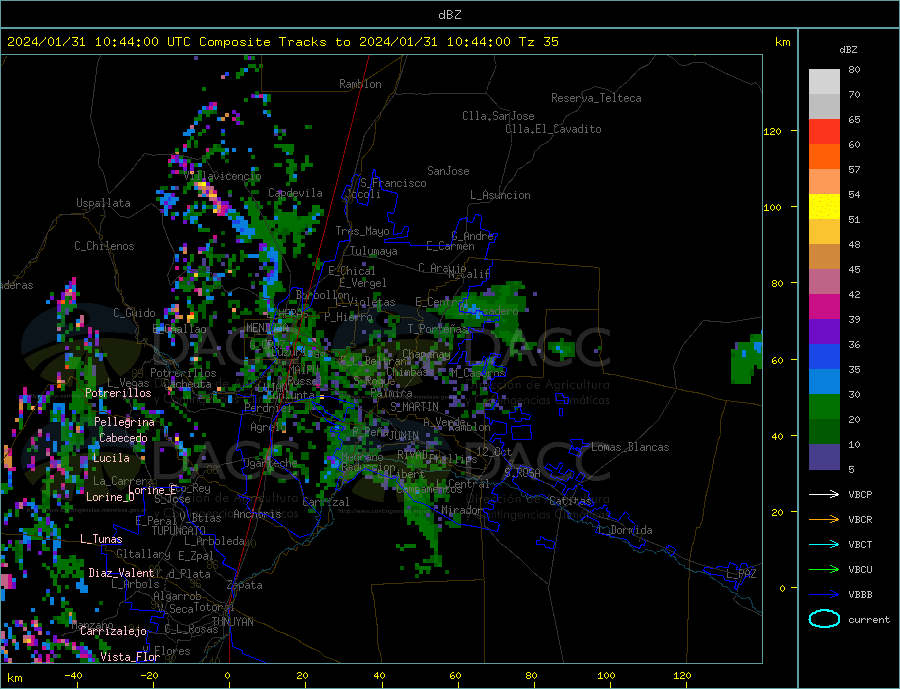Click the 'VBCT' legend label

(x=860, y=544)
